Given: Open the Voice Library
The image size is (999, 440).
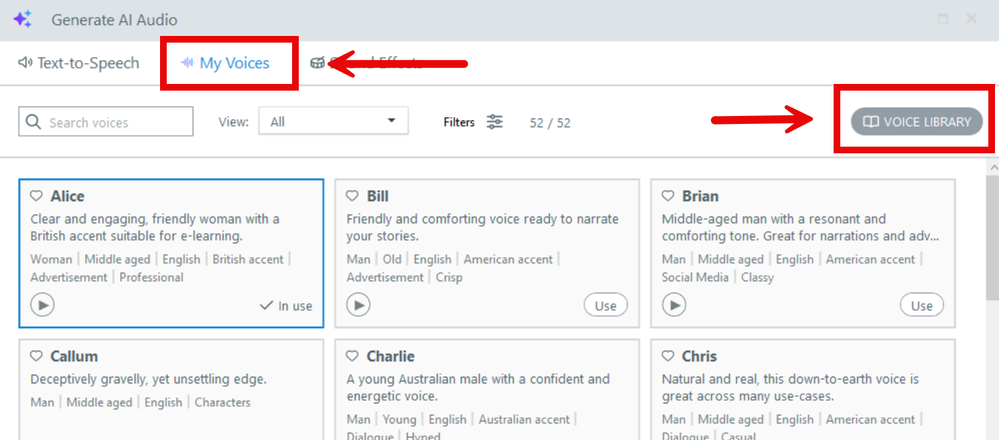Looking at the screenshot, I should click(916, 122).
